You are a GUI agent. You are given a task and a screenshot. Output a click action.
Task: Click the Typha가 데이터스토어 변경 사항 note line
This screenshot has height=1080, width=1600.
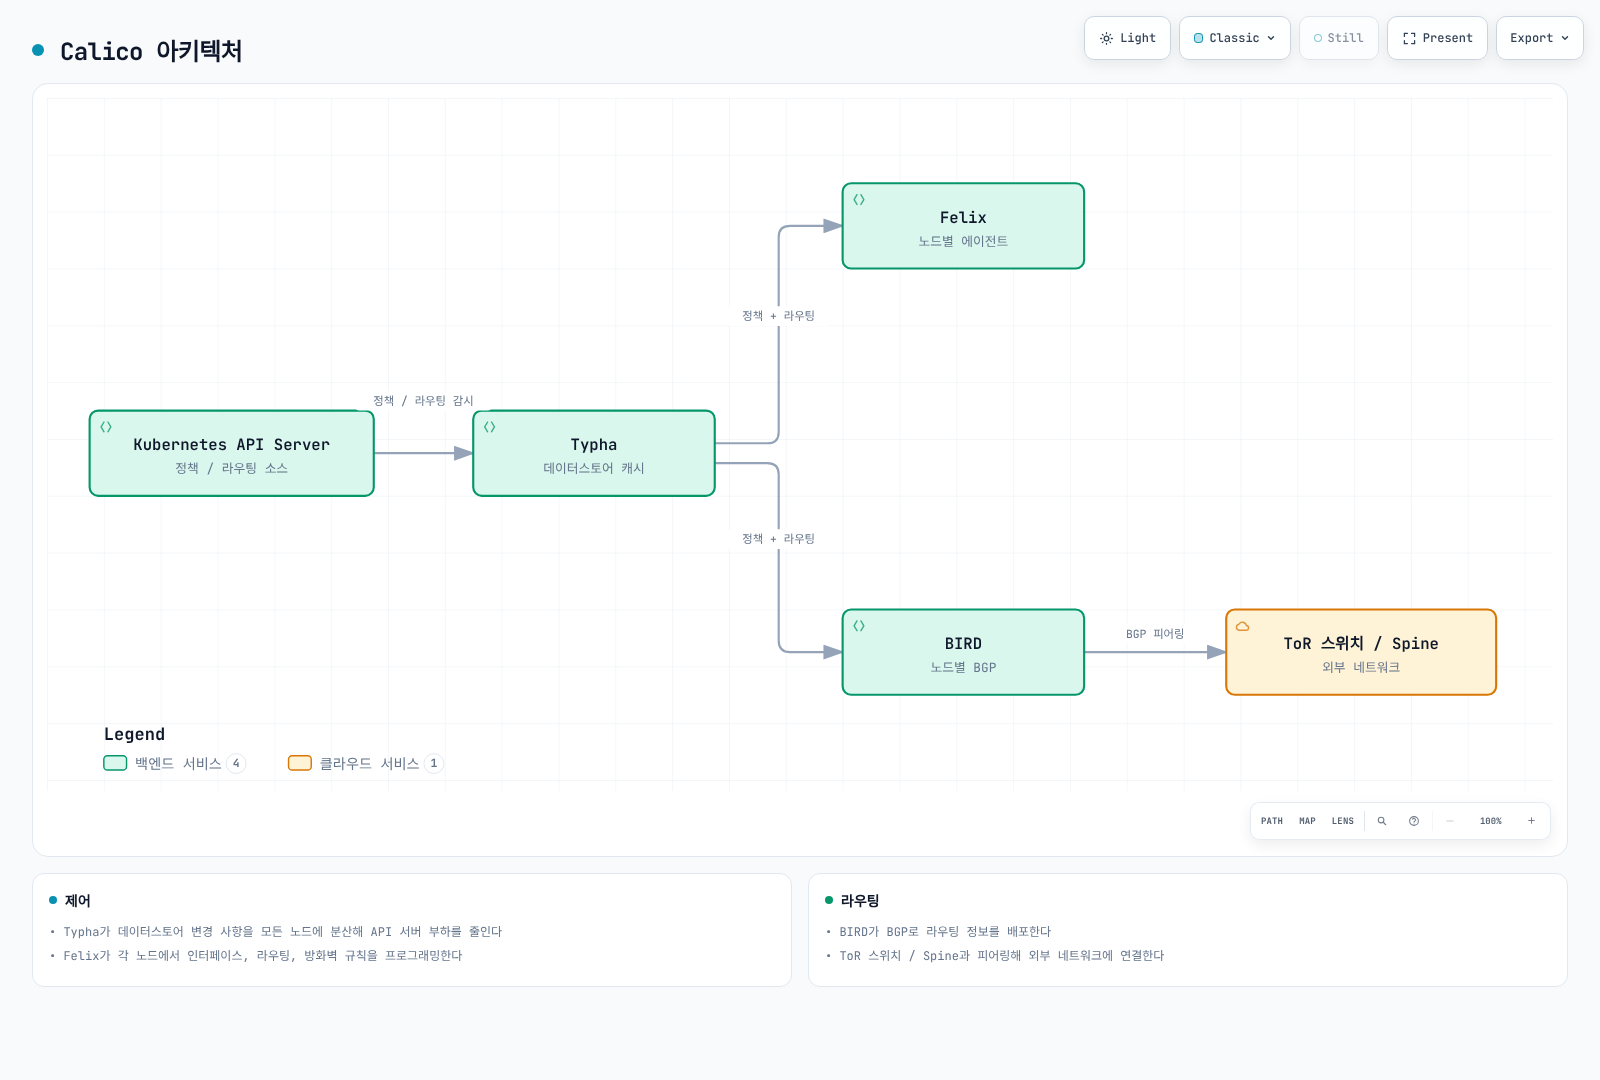[x=283, y=931]
